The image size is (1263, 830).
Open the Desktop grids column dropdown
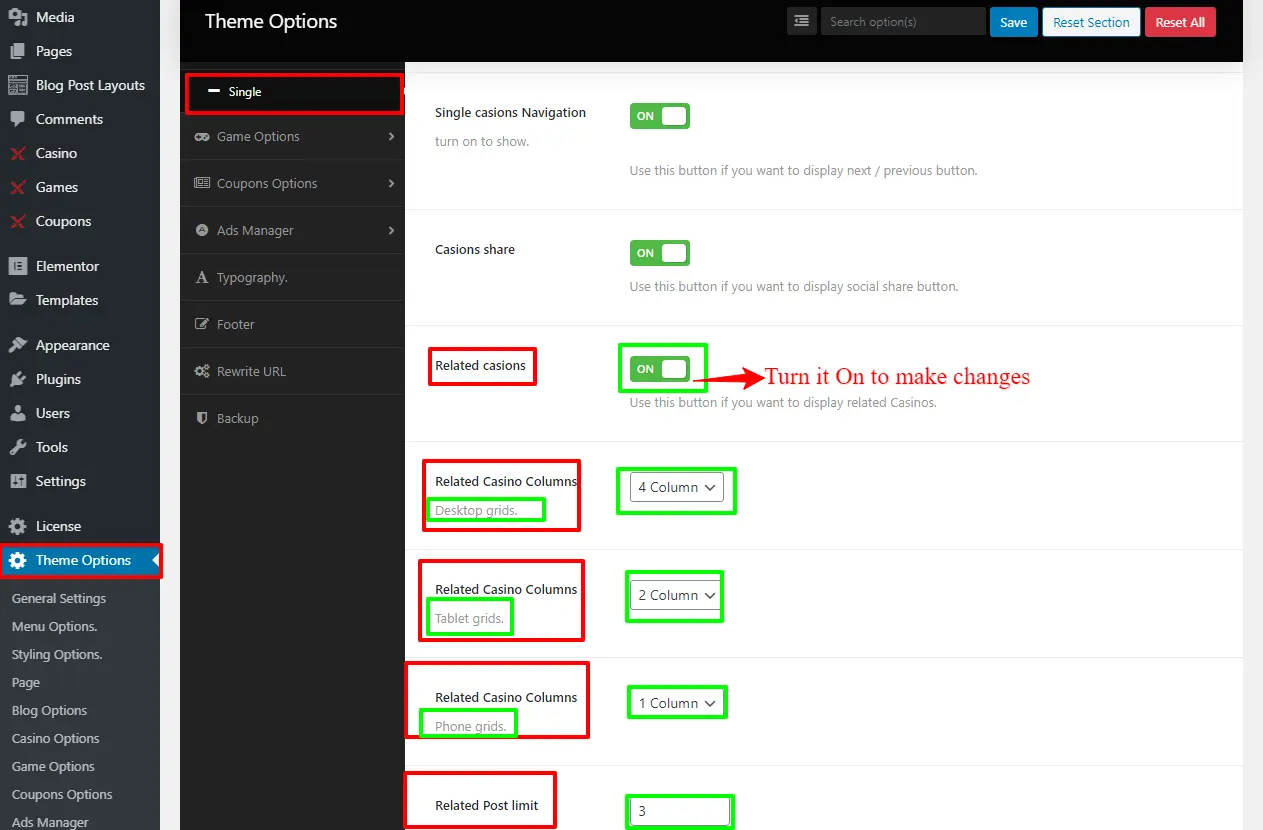[676, 487]
